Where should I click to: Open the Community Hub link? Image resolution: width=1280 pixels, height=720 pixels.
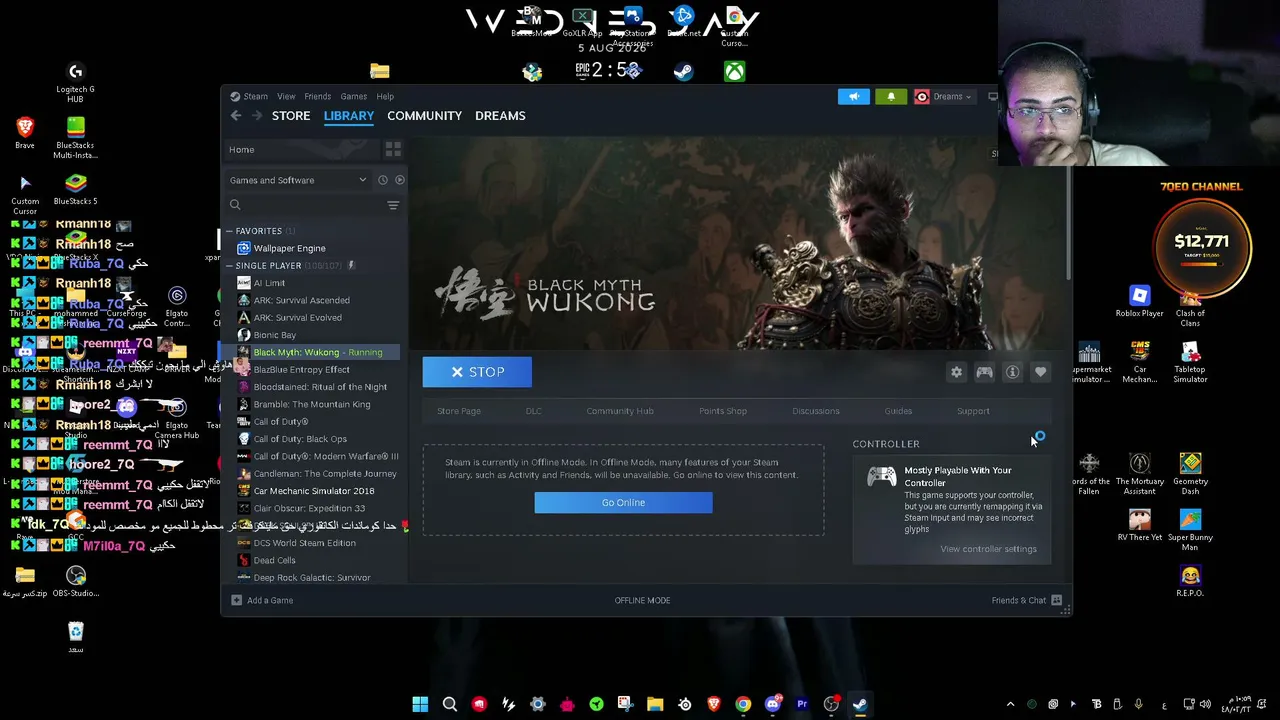(620, 411)
